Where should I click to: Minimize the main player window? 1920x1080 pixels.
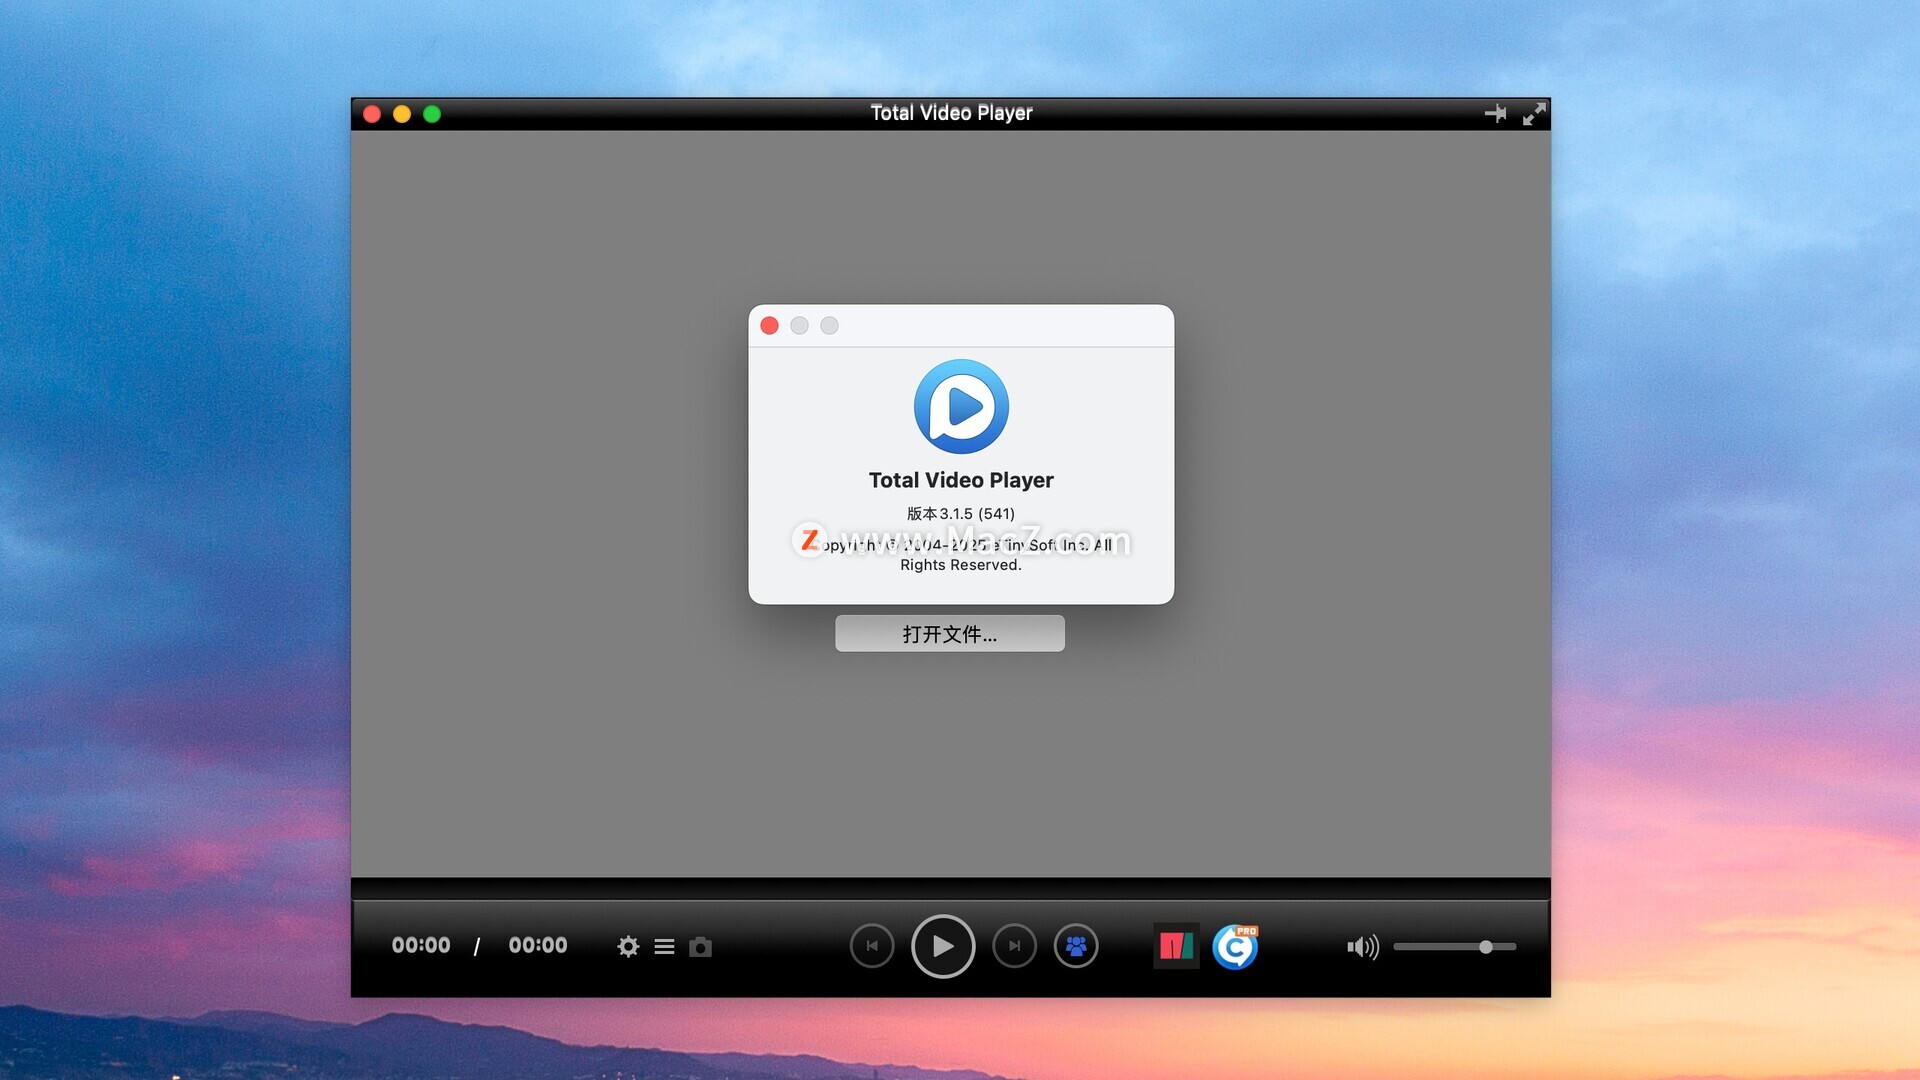402,114
